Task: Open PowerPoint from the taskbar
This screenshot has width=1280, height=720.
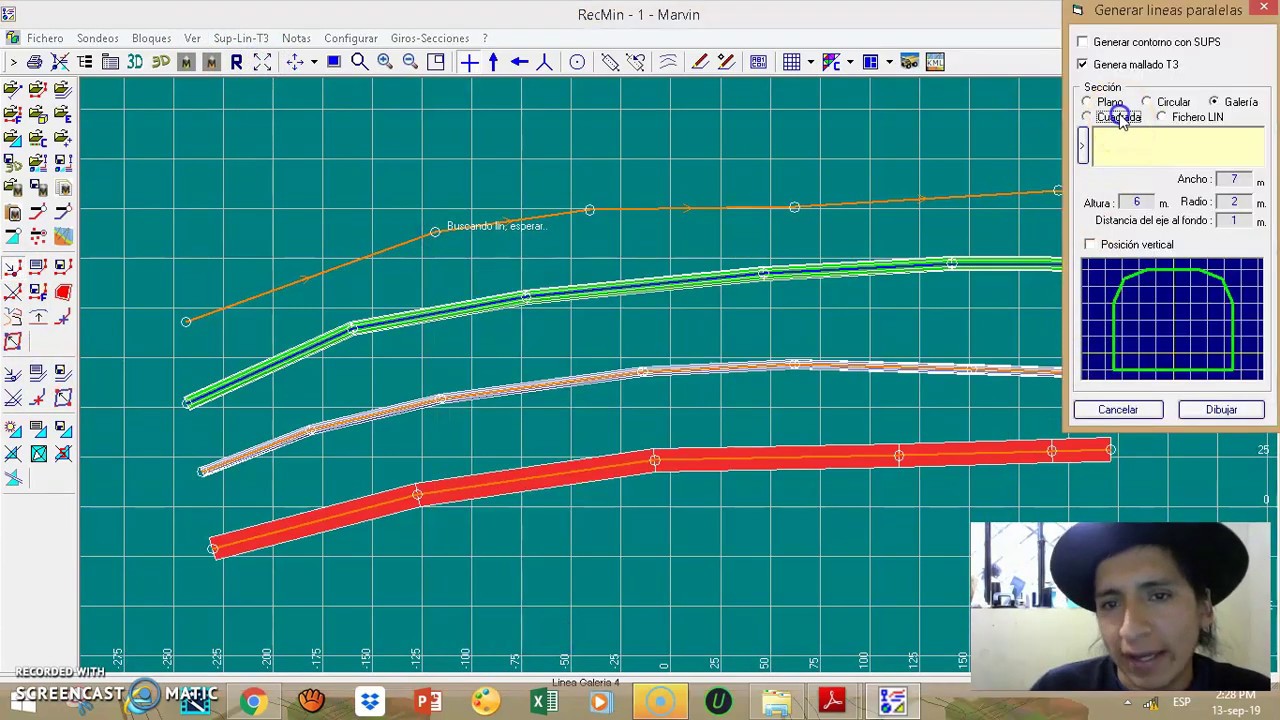Action: tap(428, 701)
